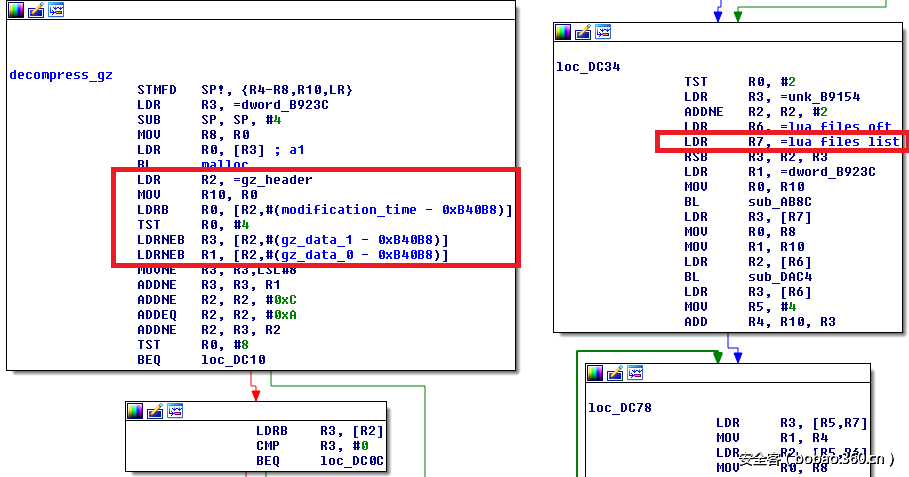Click the color palette icon in loc_DC34 node
The height and width of the screenshot is (477, 909).
(x=563, y=32)
